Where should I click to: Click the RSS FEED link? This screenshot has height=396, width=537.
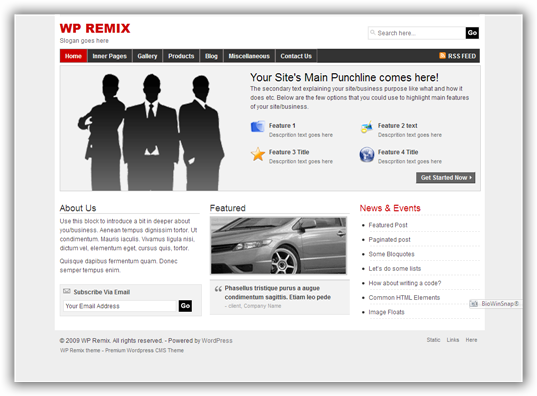[x=458, y=56]
